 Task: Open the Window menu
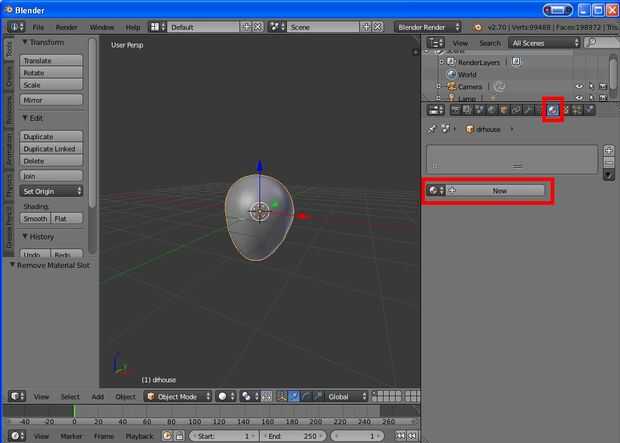pos(102,27)
